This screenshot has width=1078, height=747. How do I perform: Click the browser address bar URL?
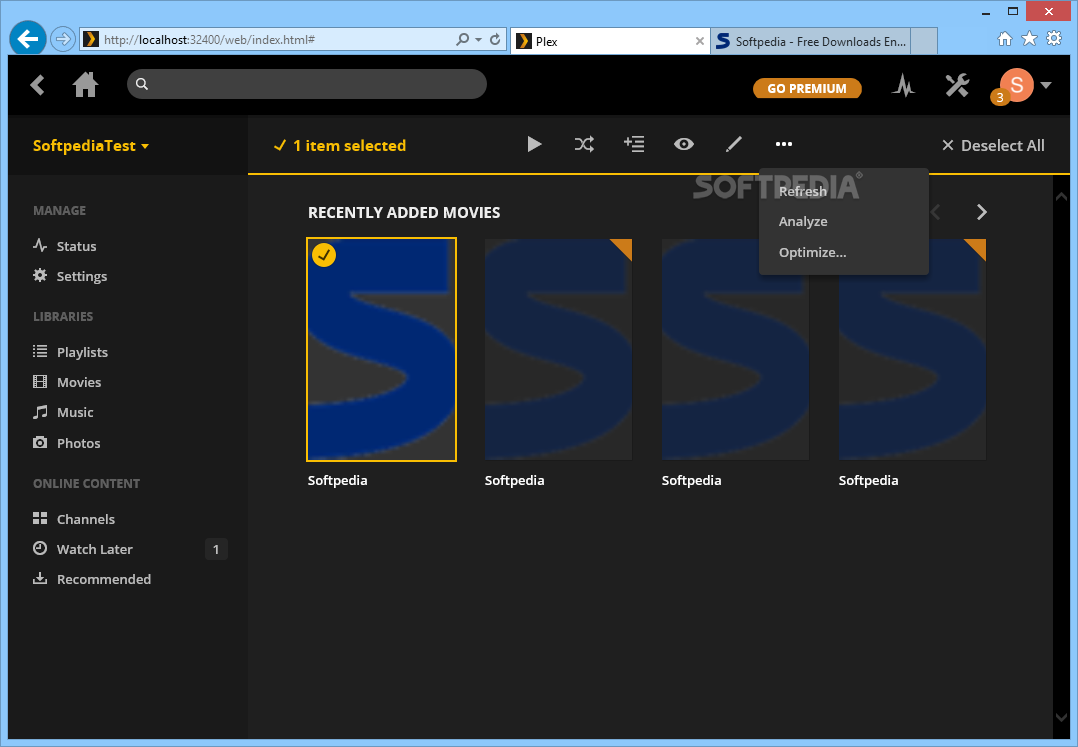click(209, 40)
